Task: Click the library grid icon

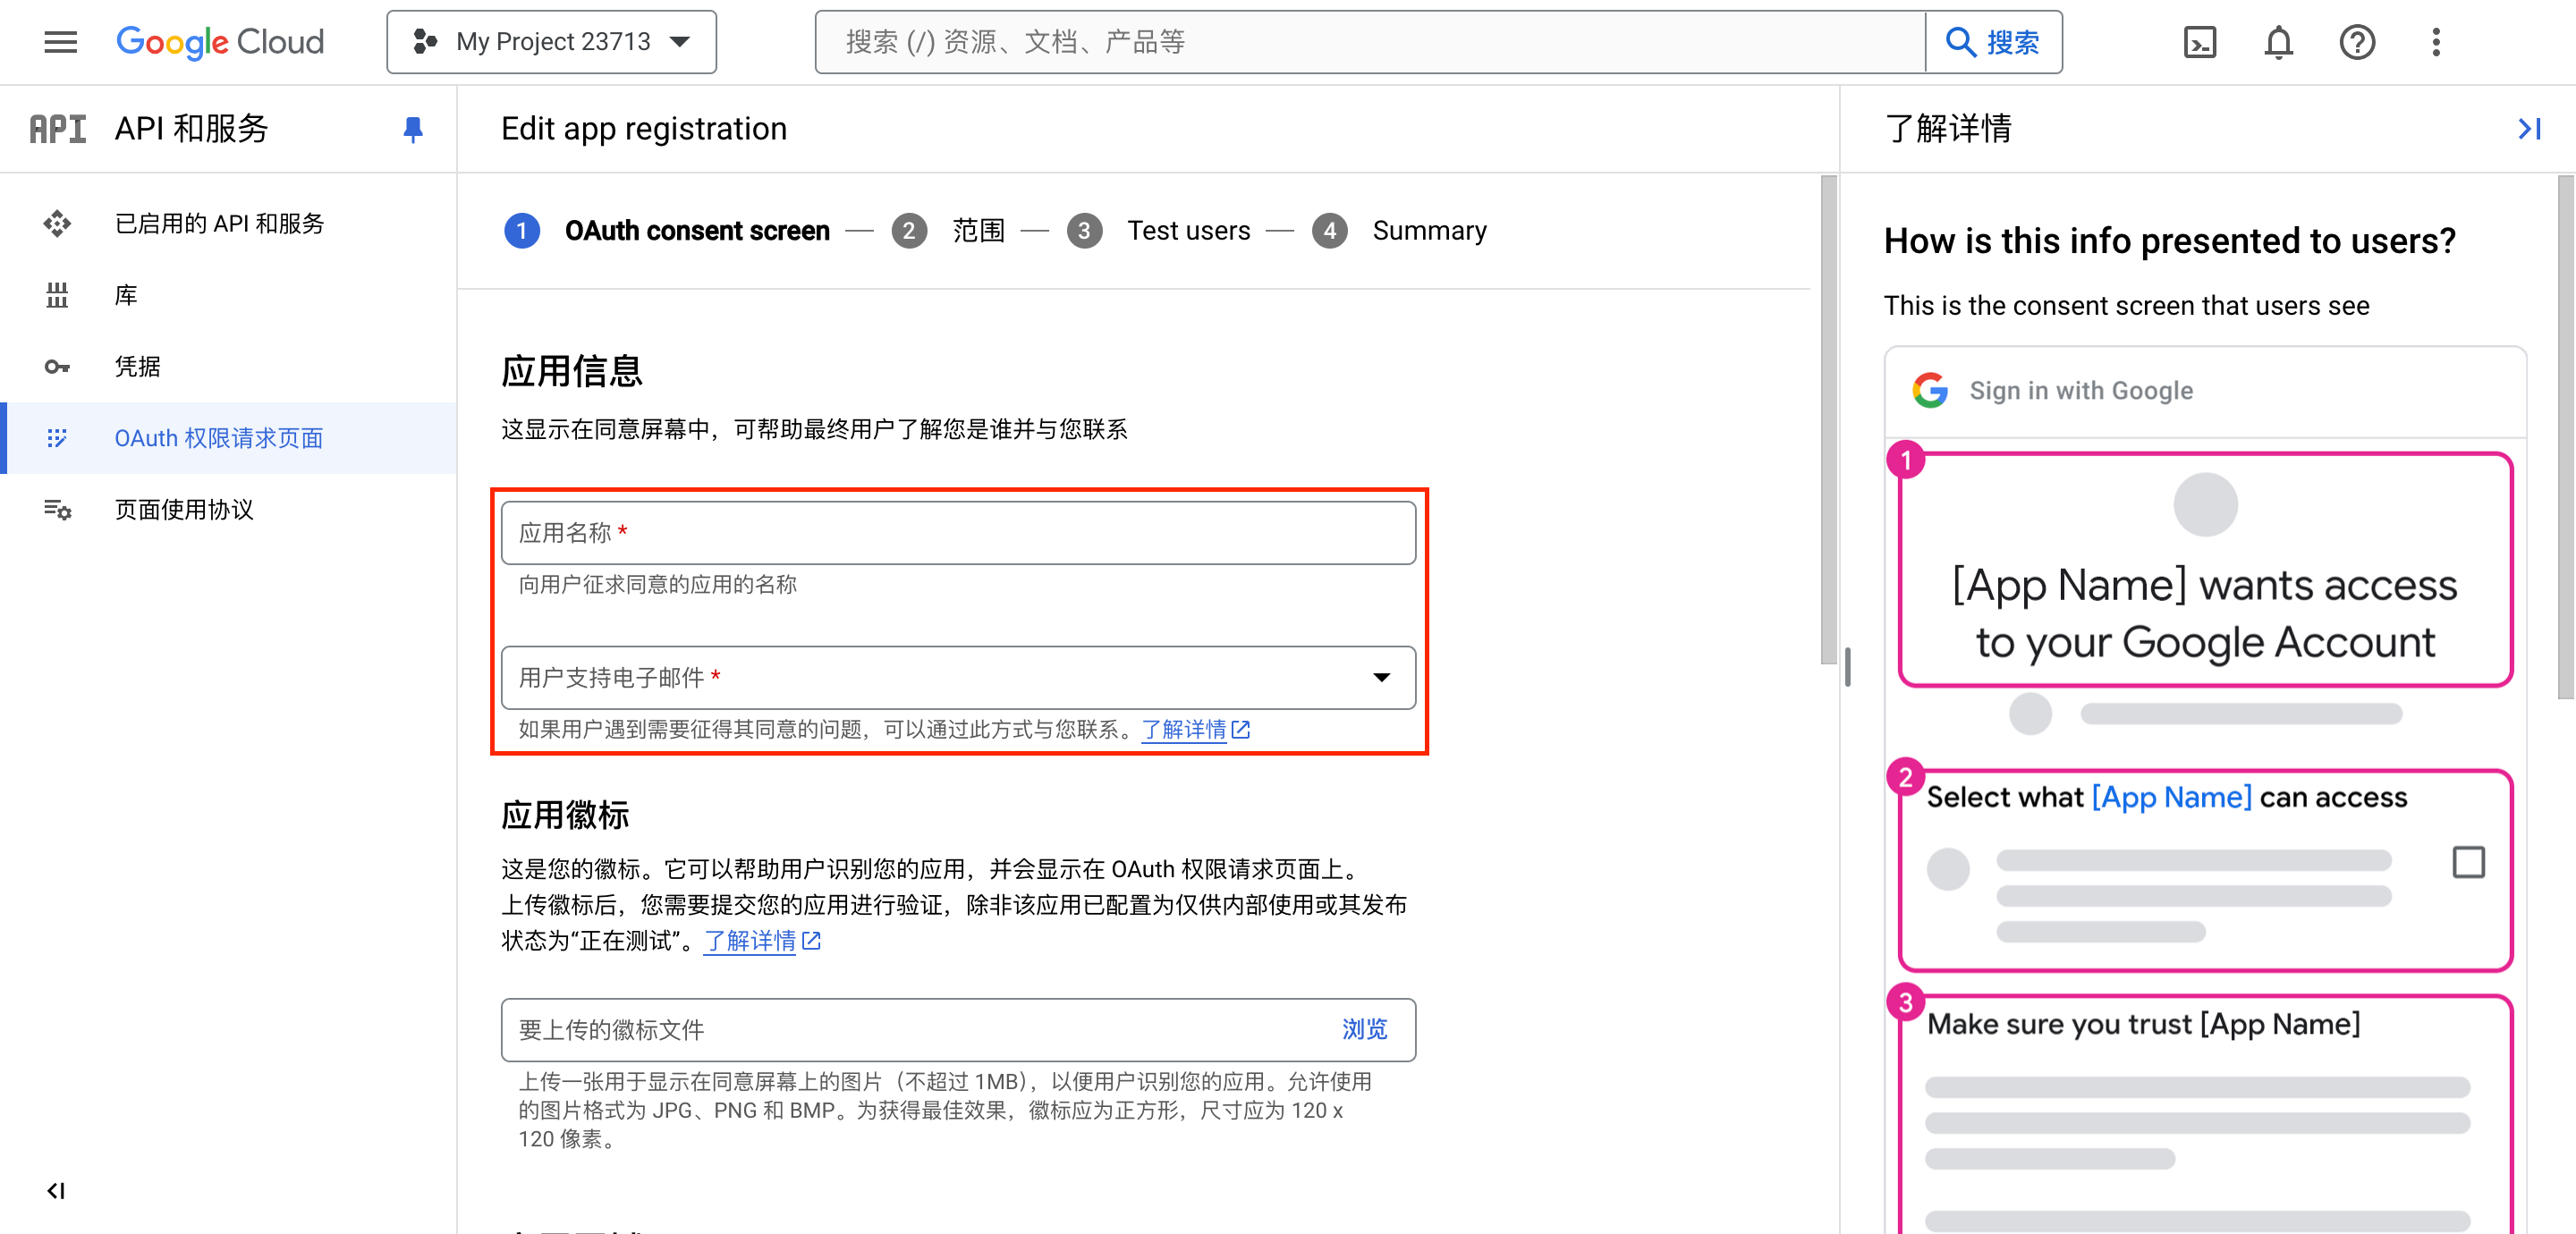Action: click(x=57, y=295)
